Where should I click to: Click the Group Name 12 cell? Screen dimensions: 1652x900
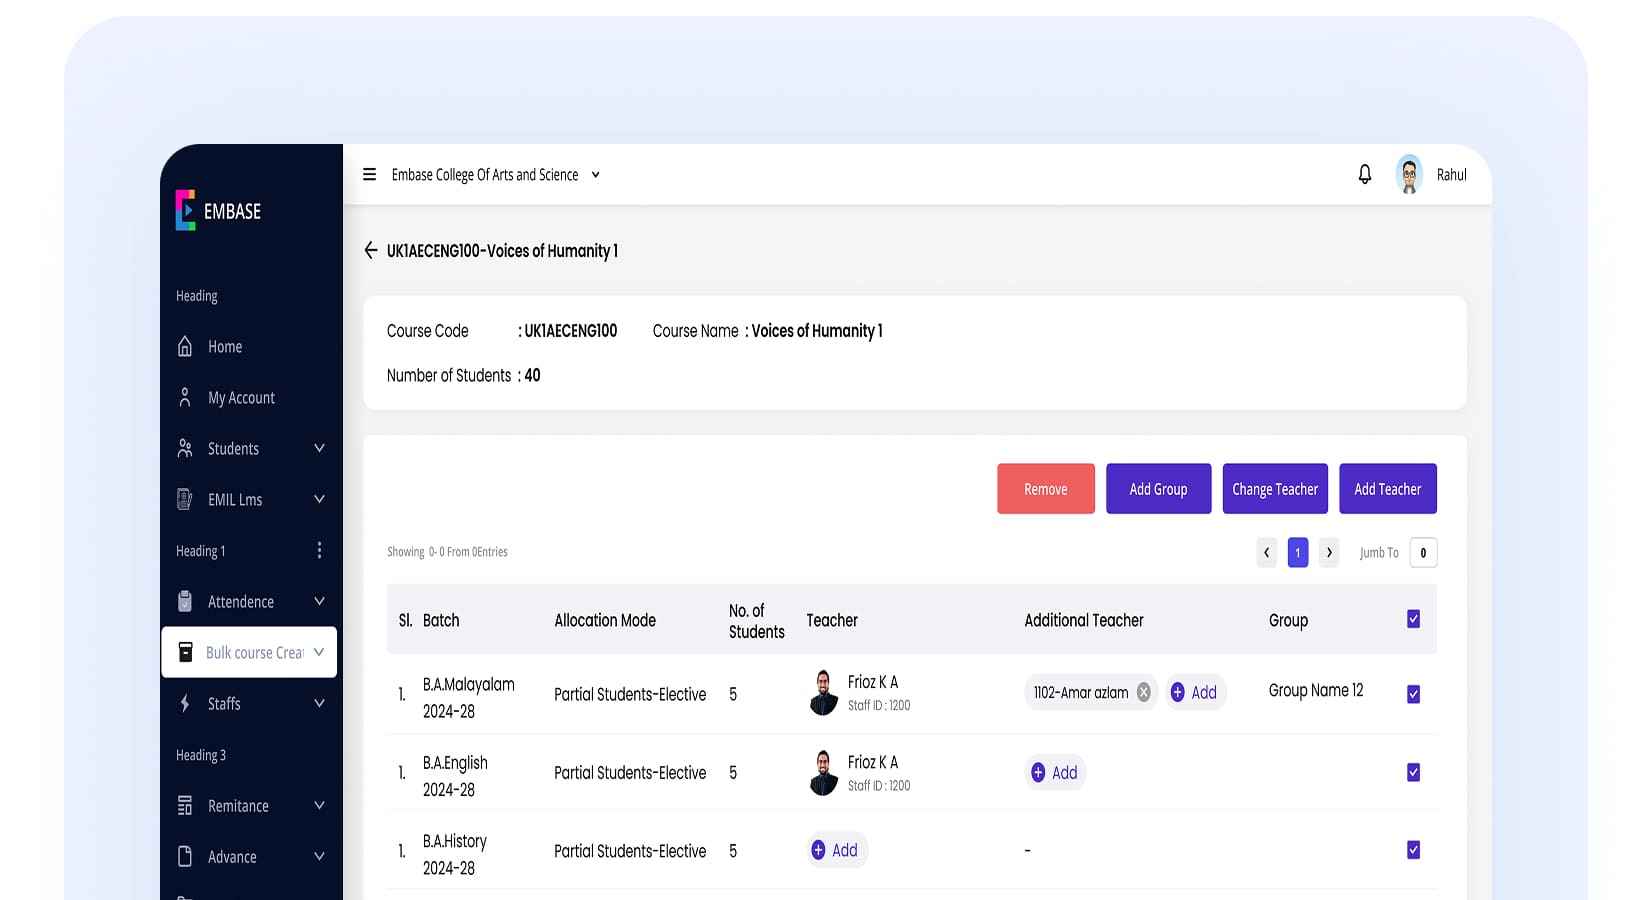click(1316, 690)
